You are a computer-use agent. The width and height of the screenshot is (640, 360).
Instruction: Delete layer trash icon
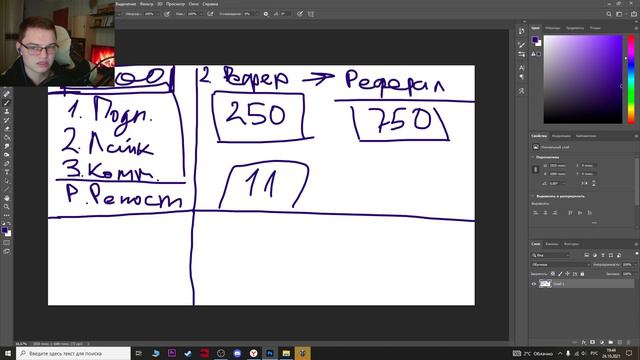coord(629,342)
